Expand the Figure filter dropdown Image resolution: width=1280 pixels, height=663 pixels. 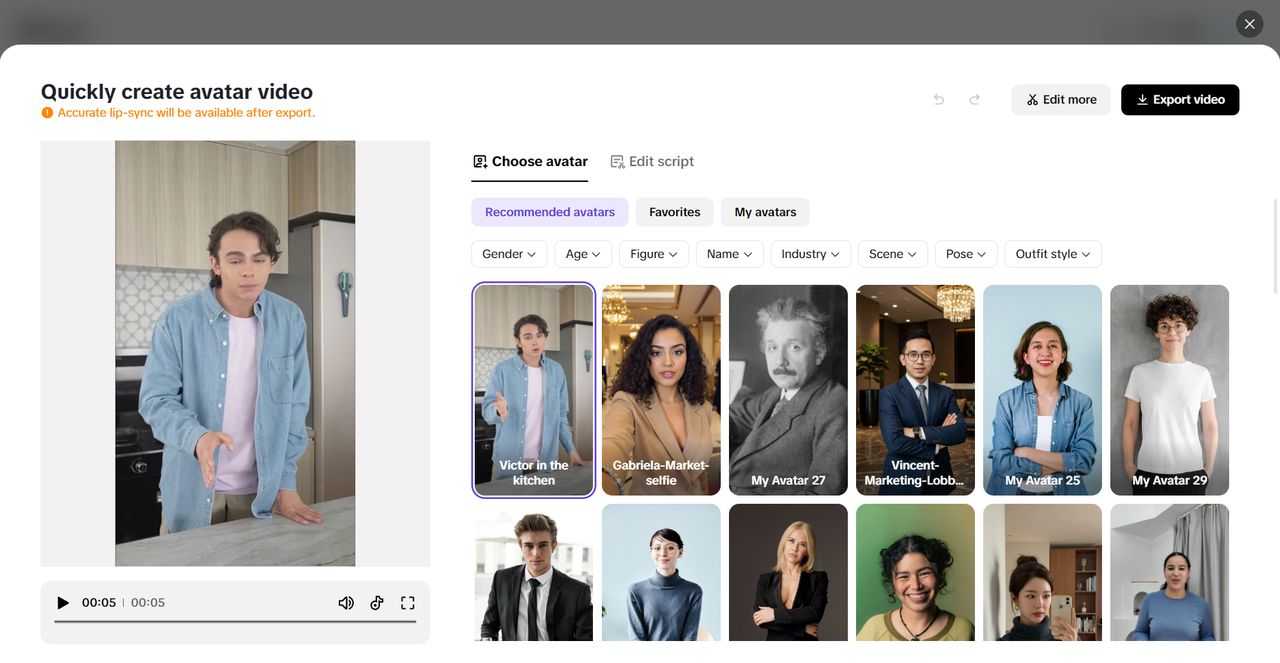point(654,254)
